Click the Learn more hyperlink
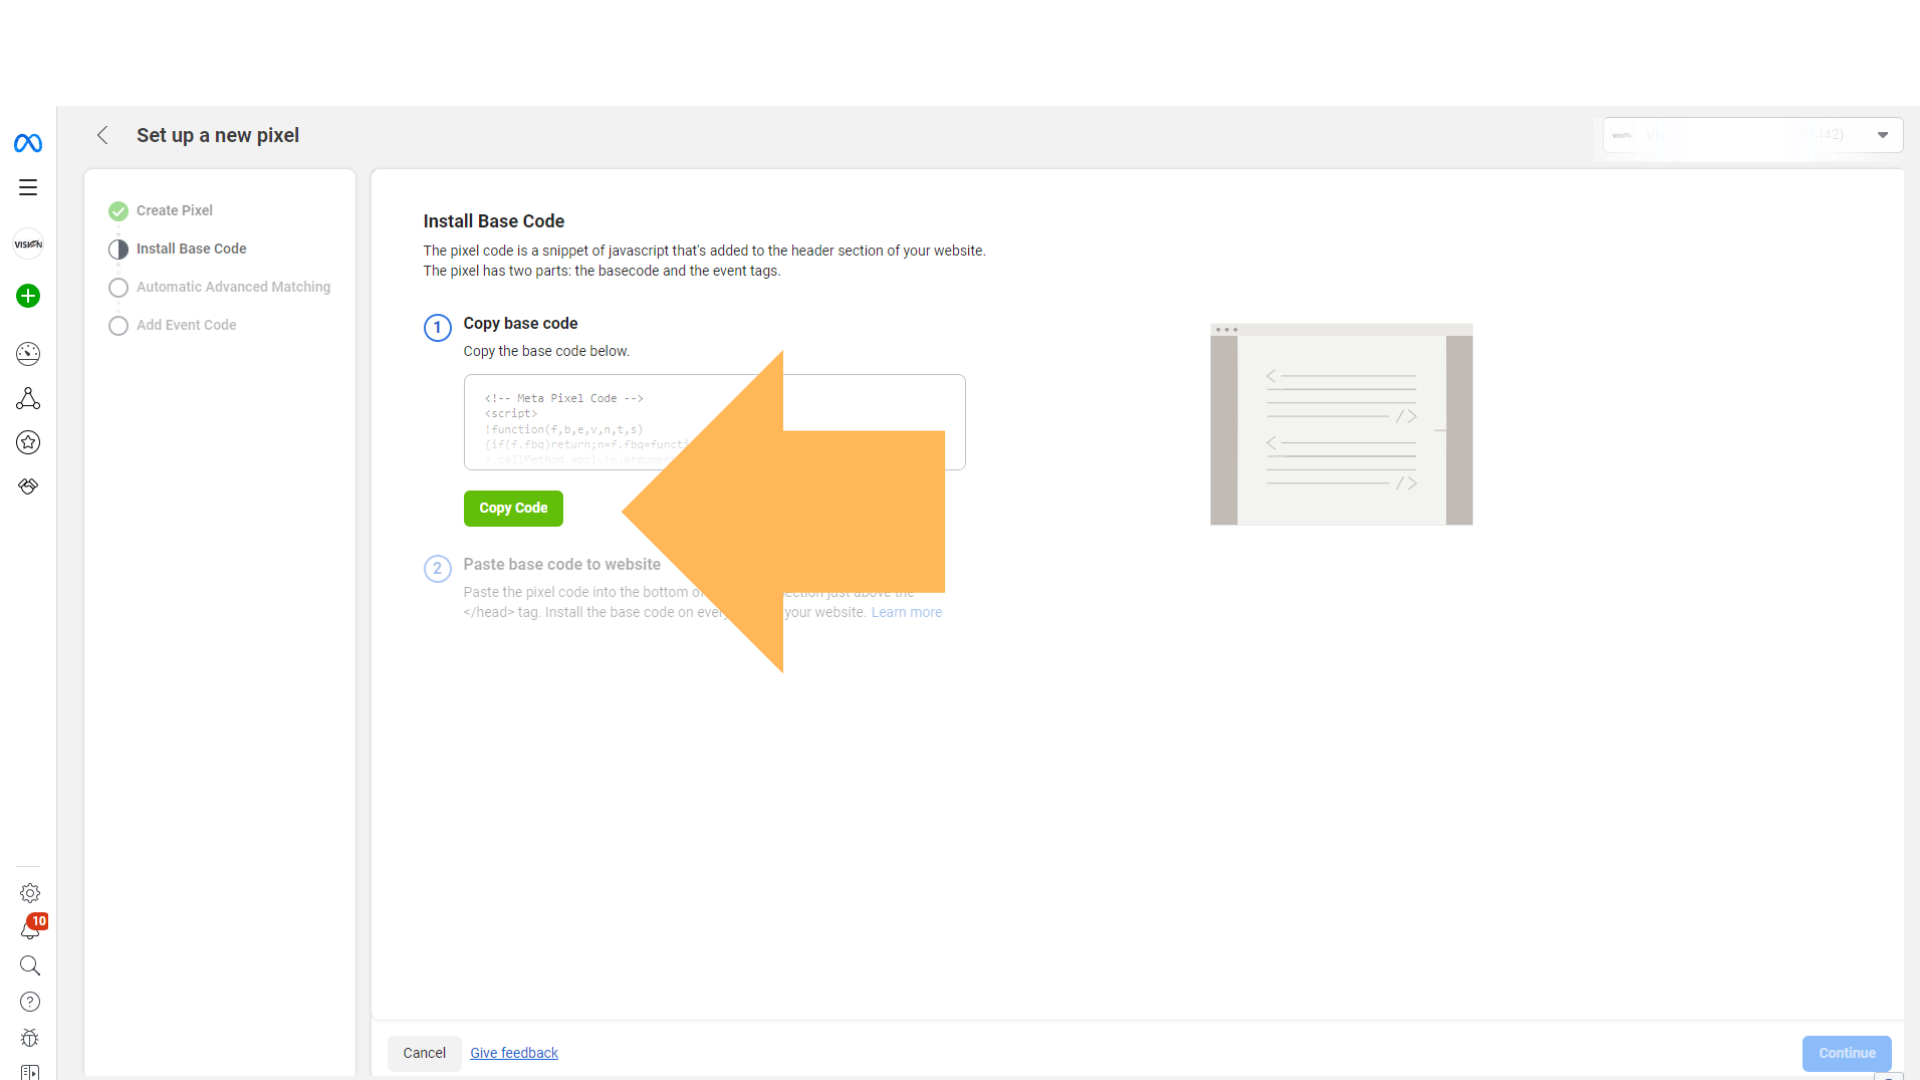This screenshot has width=1920, height=1080. (906, 612)
